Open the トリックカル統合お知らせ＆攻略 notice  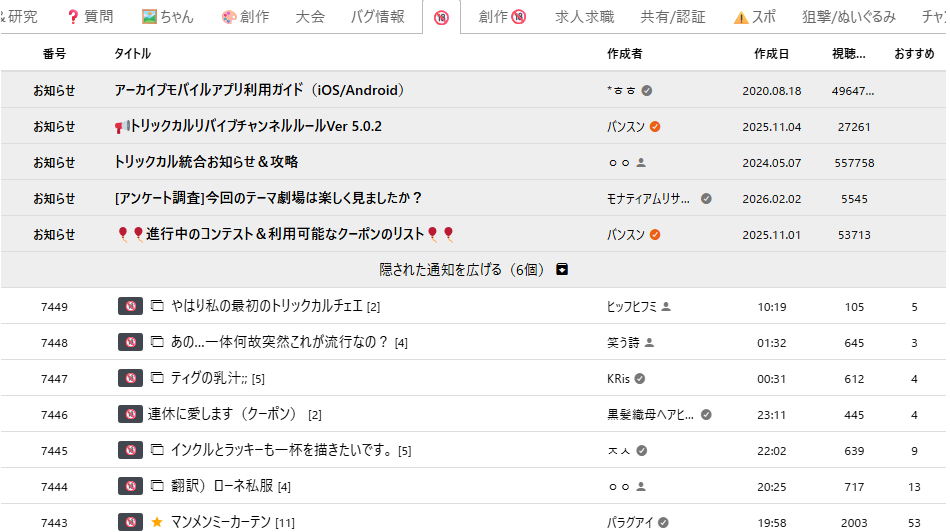coord(206,162)
